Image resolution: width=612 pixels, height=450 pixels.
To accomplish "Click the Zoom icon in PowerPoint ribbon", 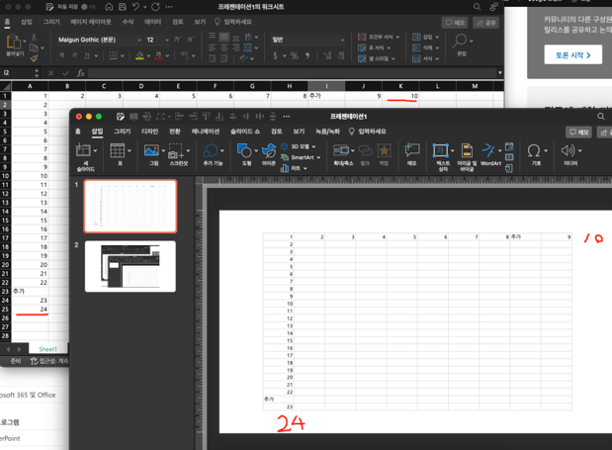I will pyautogui.click(x=341, y=150).
